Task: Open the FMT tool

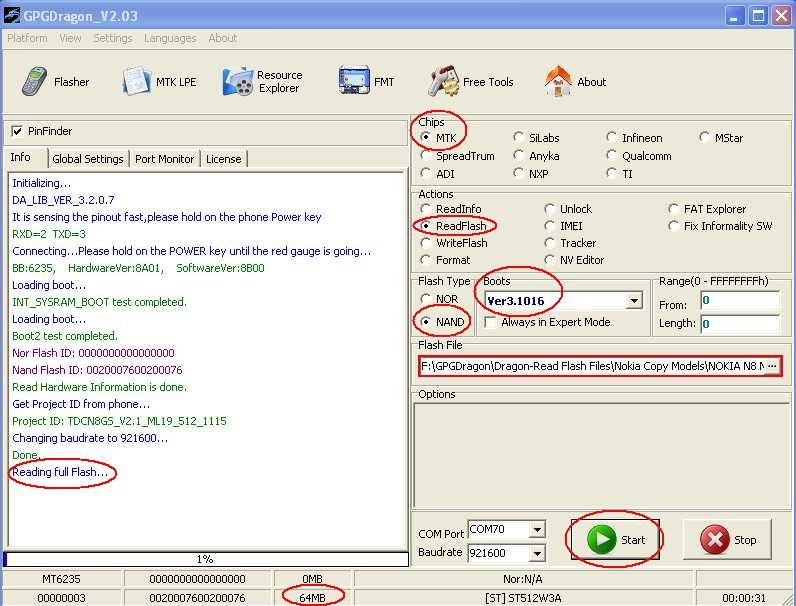Action: tap(366, 82)
